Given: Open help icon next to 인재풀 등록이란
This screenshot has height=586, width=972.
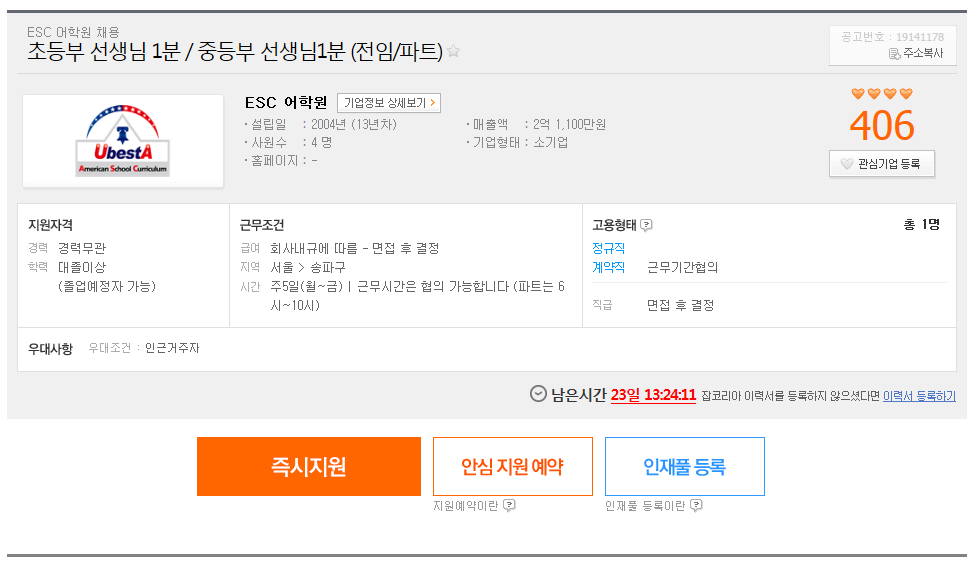Looking at the screenshot, I should pyautogui.click(x=696, y=505).
